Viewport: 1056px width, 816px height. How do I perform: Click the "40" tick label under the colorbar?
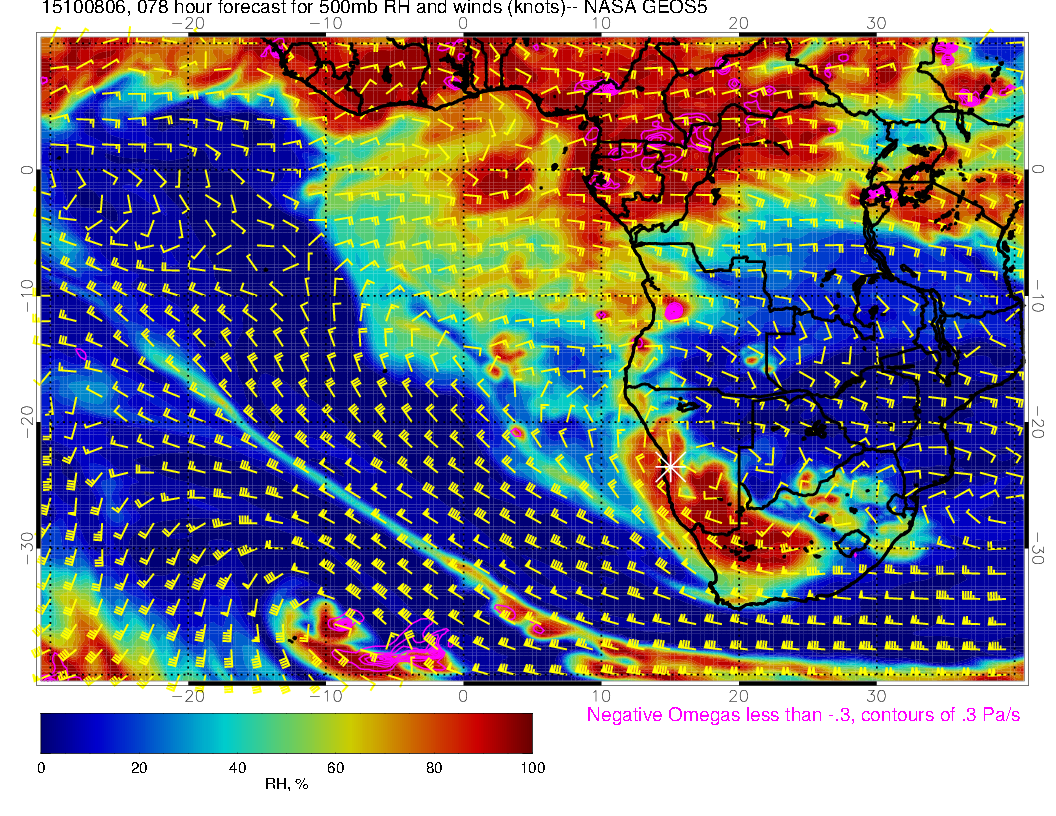click(237, 767)
